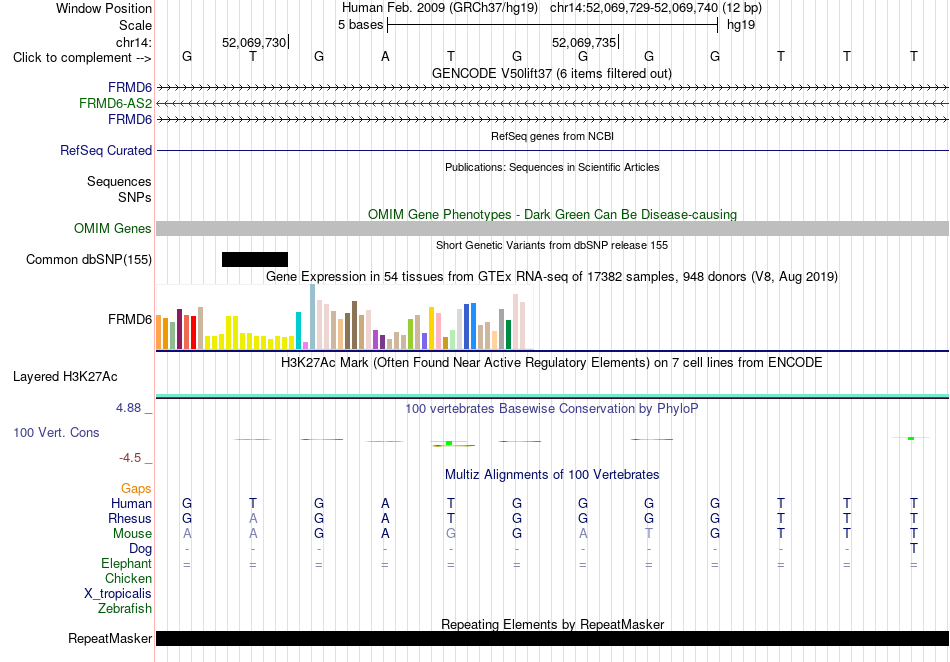The width and height of the screenshot is (950, 662).
Task: Click the Common dbSNP(155) label
Action: point(89,259)
